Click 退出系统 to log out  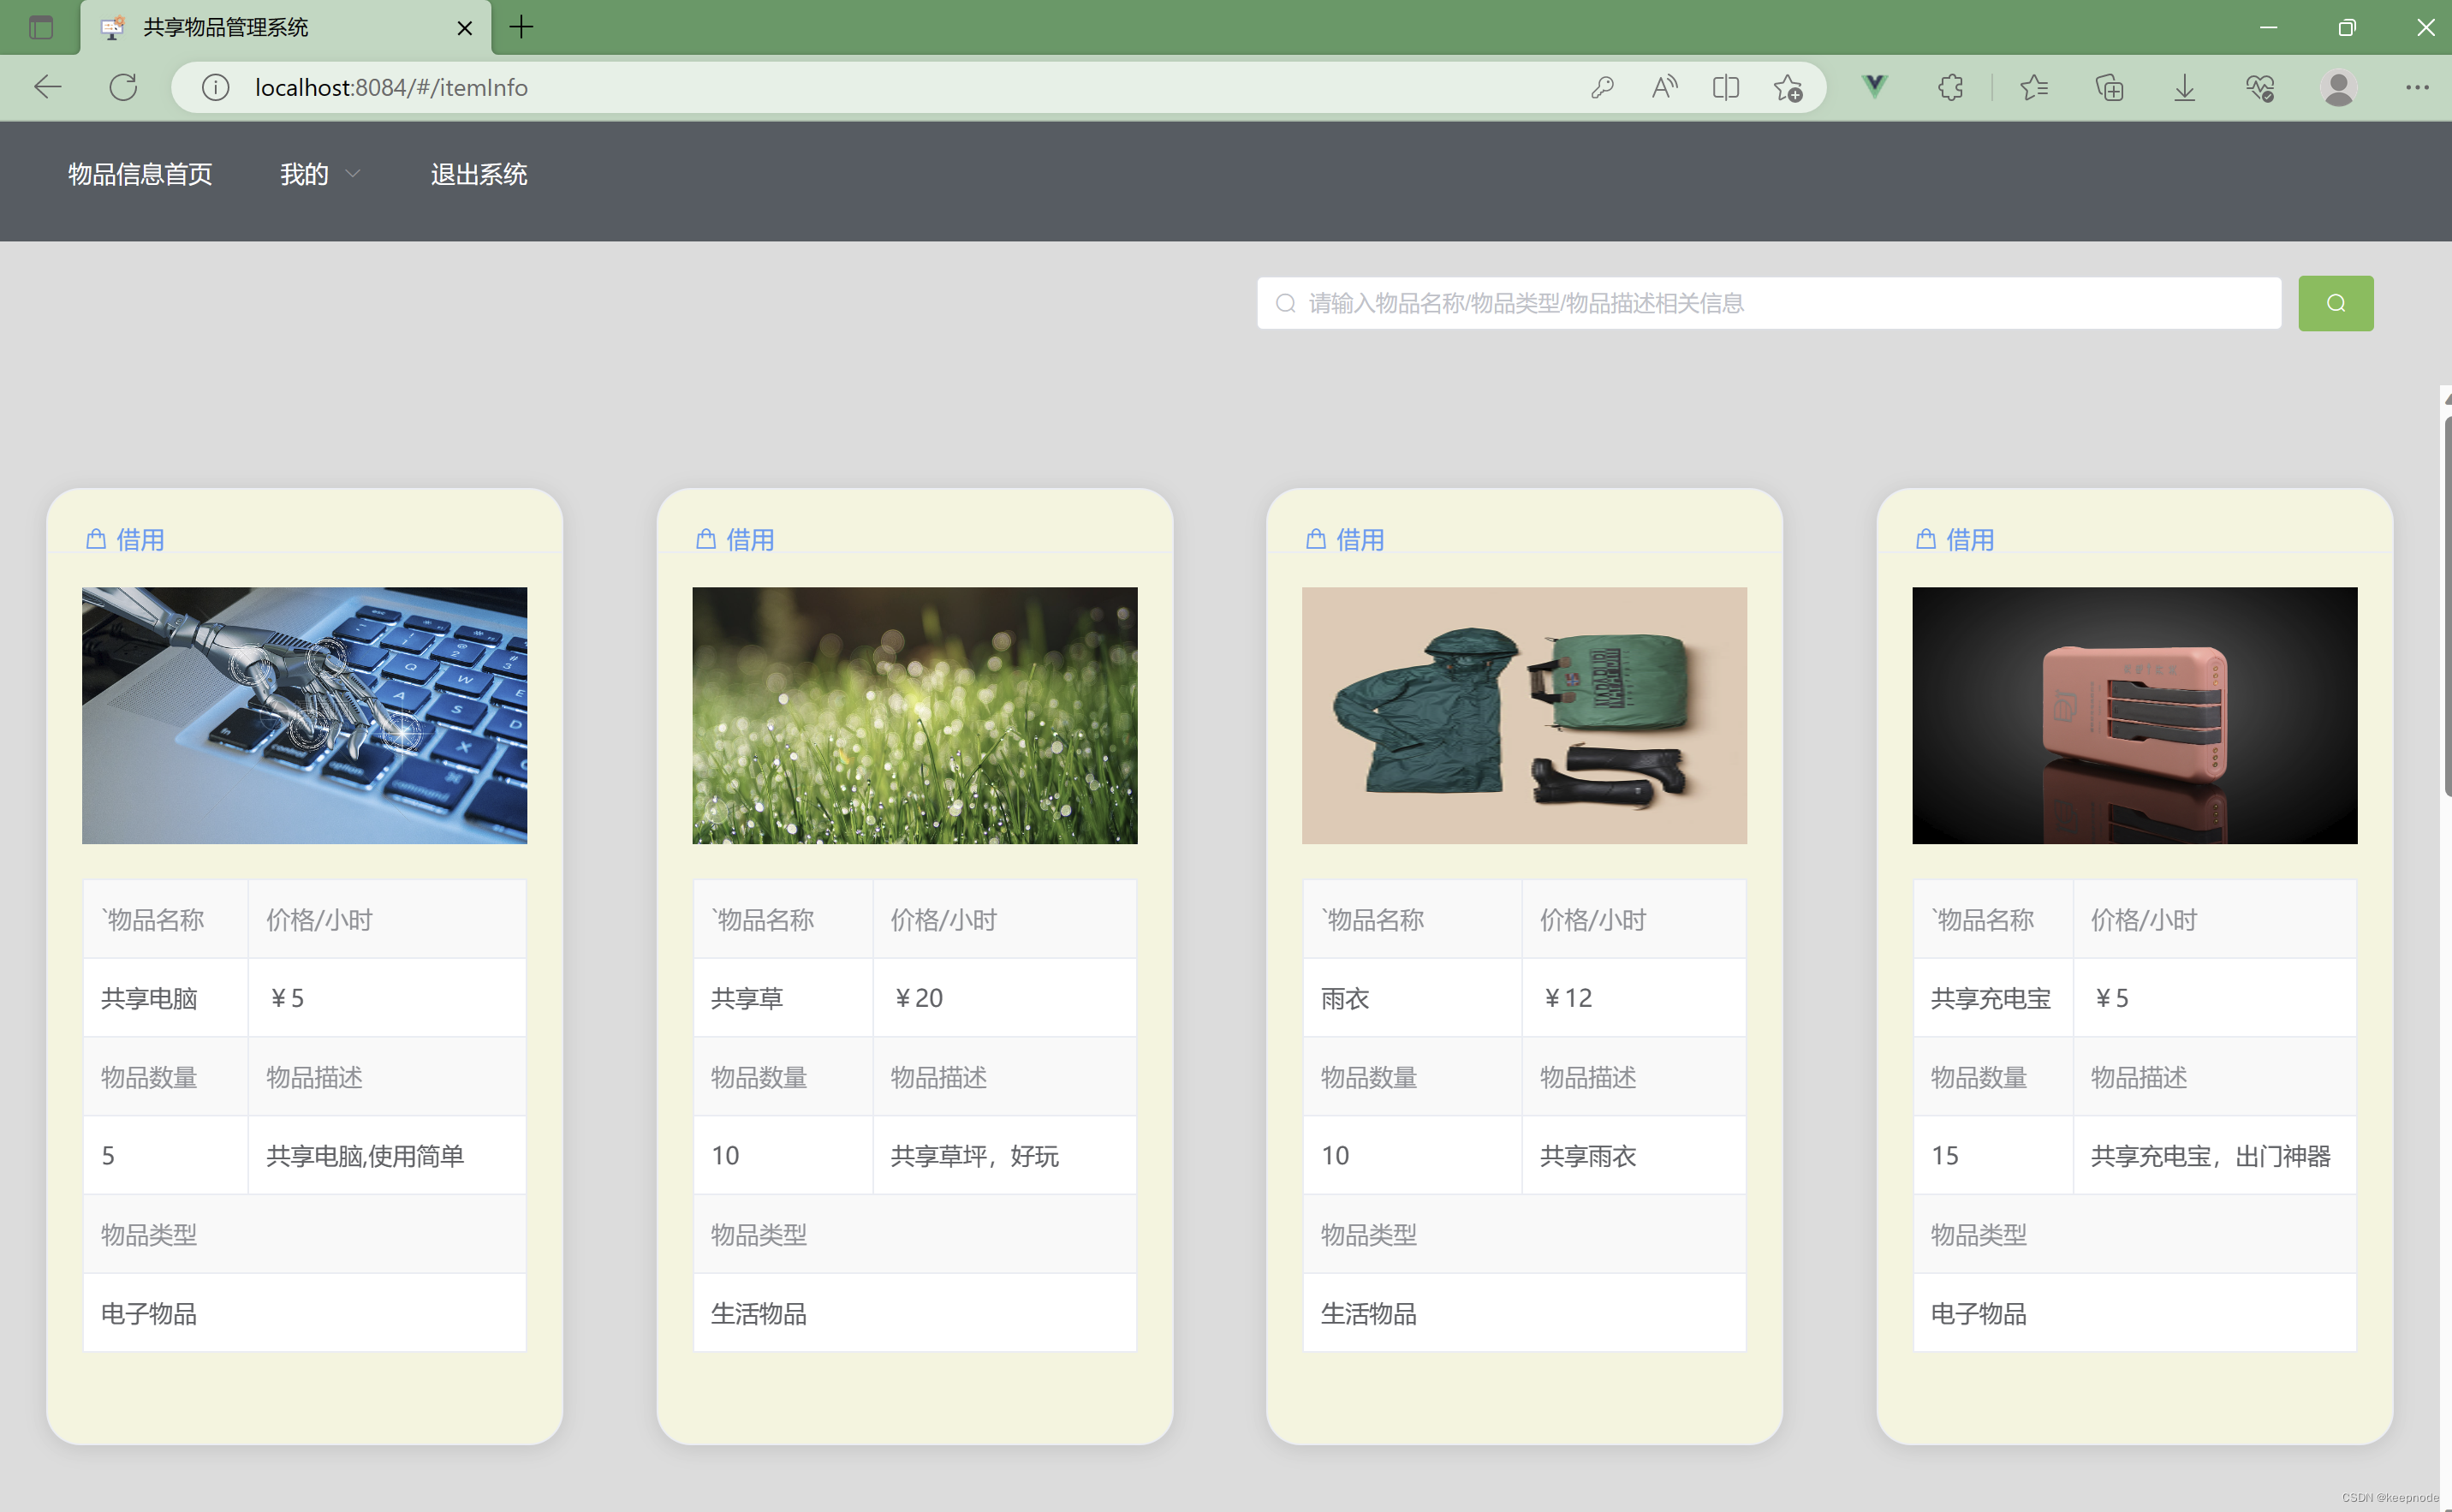point(479,174)
